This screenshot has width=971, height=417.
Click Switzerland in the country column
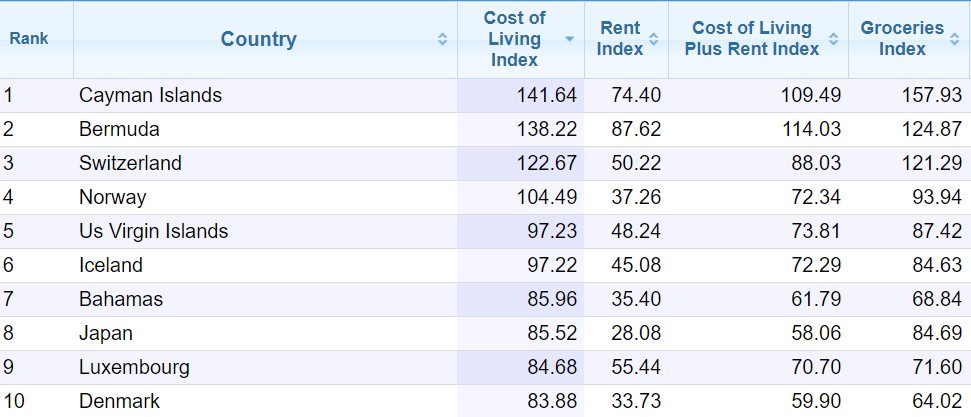tap(130, 163)
